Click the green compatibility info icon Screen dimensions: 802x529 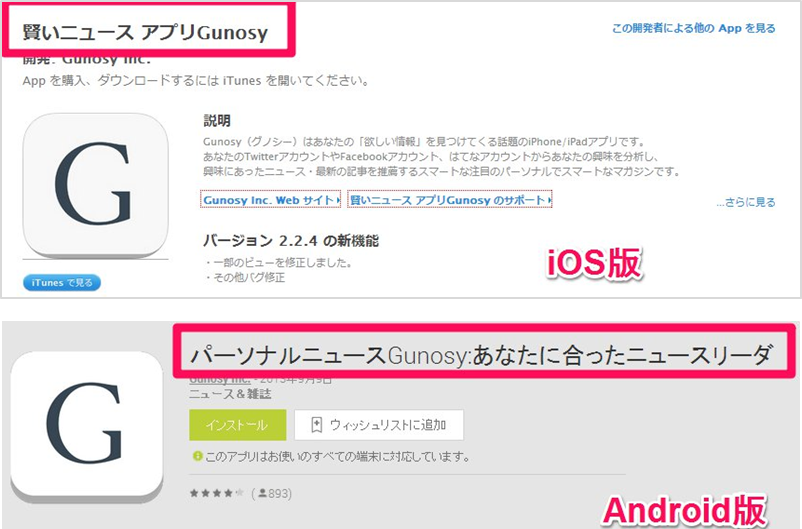coord(197,455)
